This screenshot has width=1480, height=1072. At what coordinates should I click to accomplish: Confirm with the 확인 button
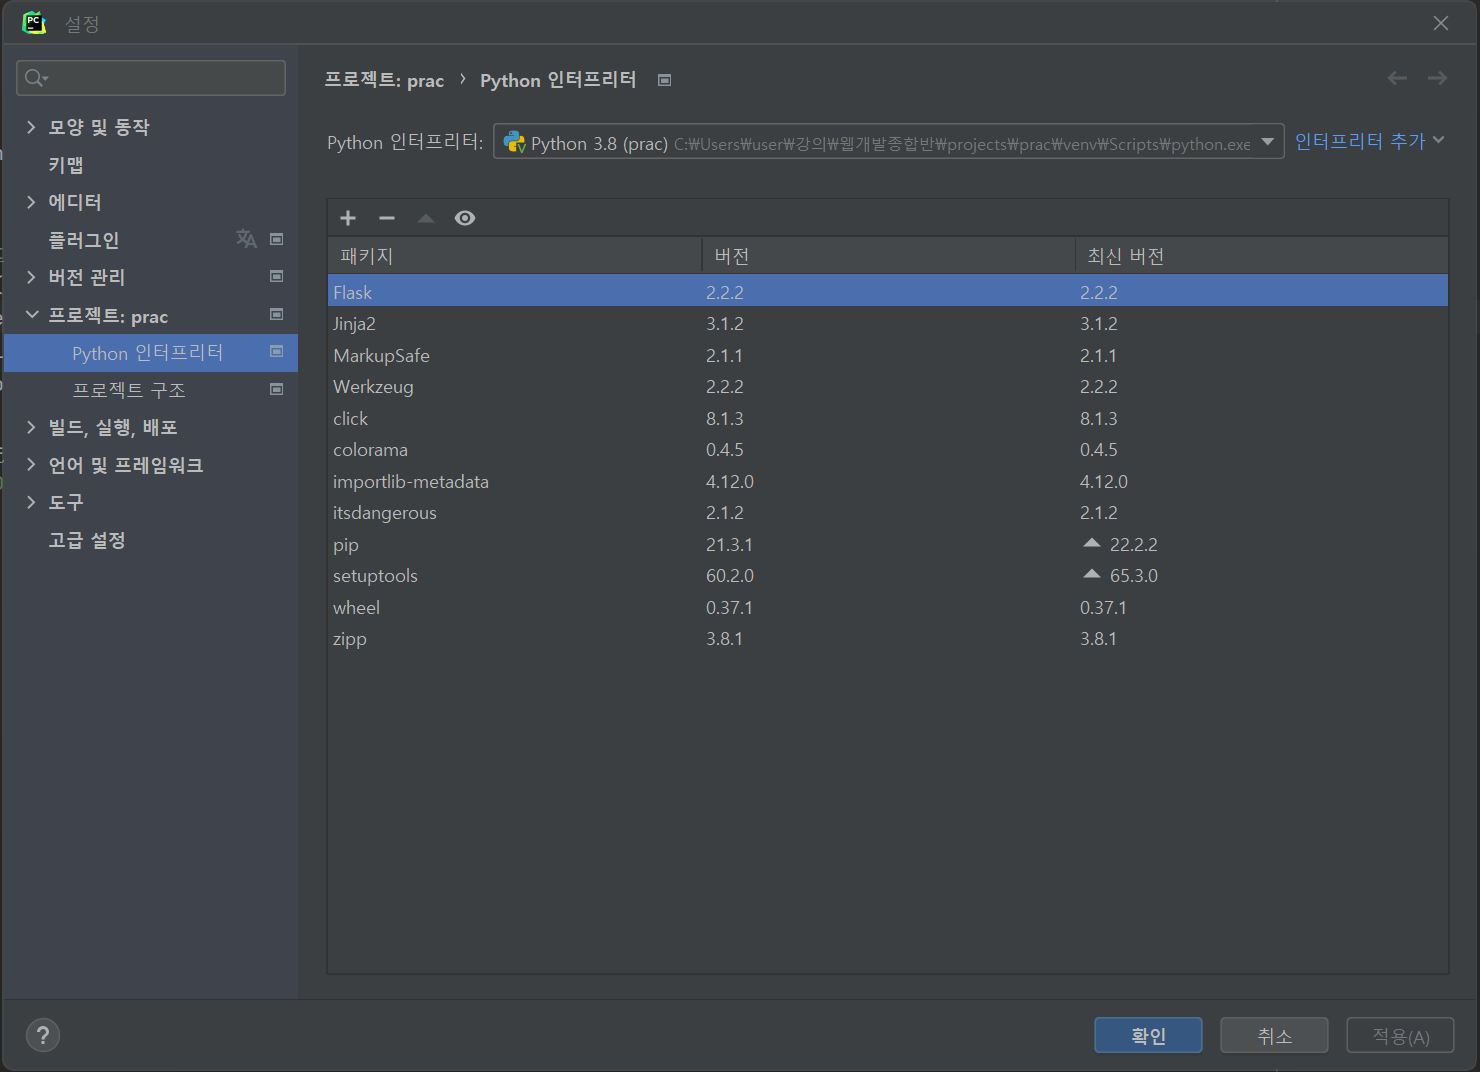[x=1148, y=1035]
